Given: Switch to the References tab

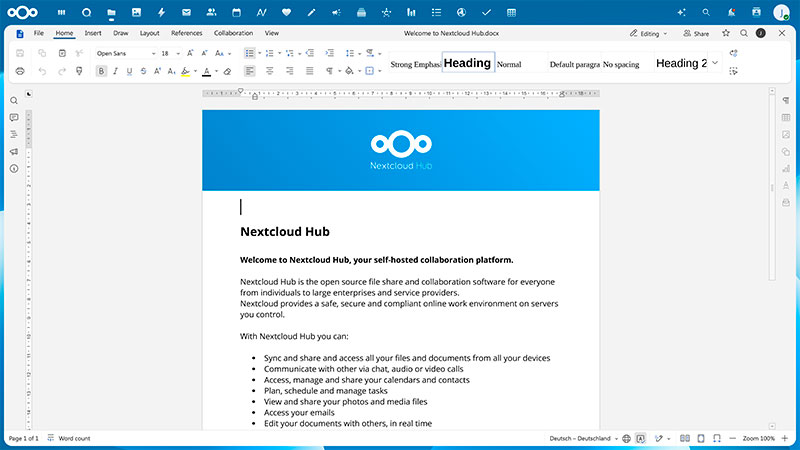Looking at the screenshot, I should click(186, 33).
